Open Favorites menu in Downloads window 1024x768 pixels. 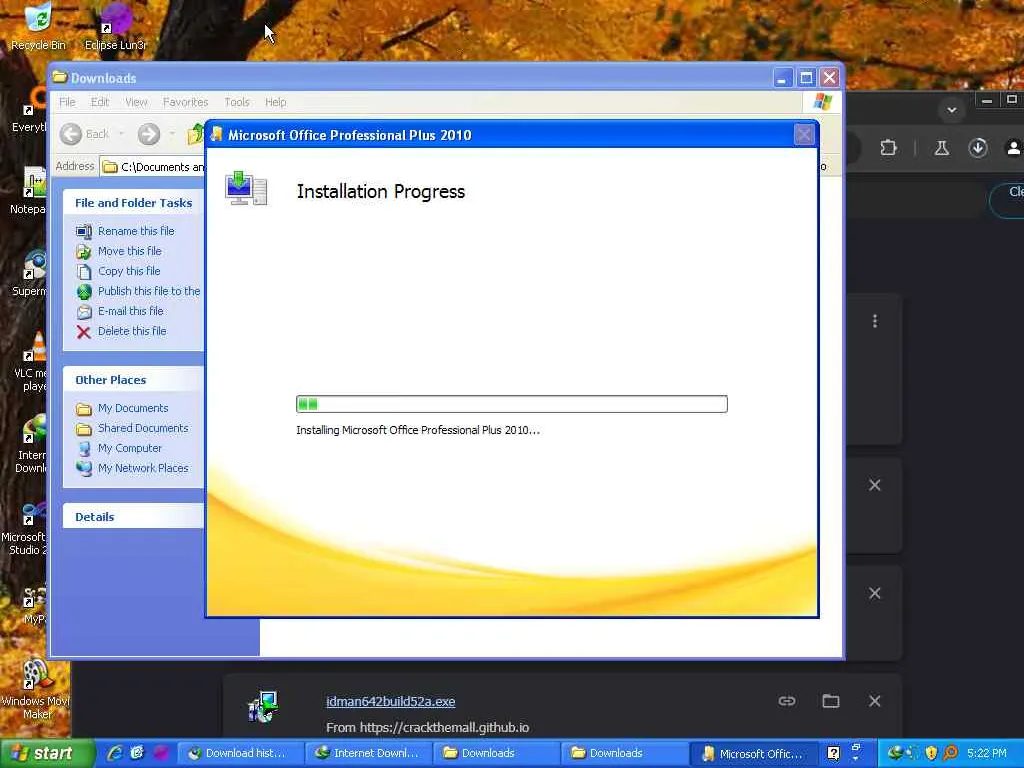point(185,102)
